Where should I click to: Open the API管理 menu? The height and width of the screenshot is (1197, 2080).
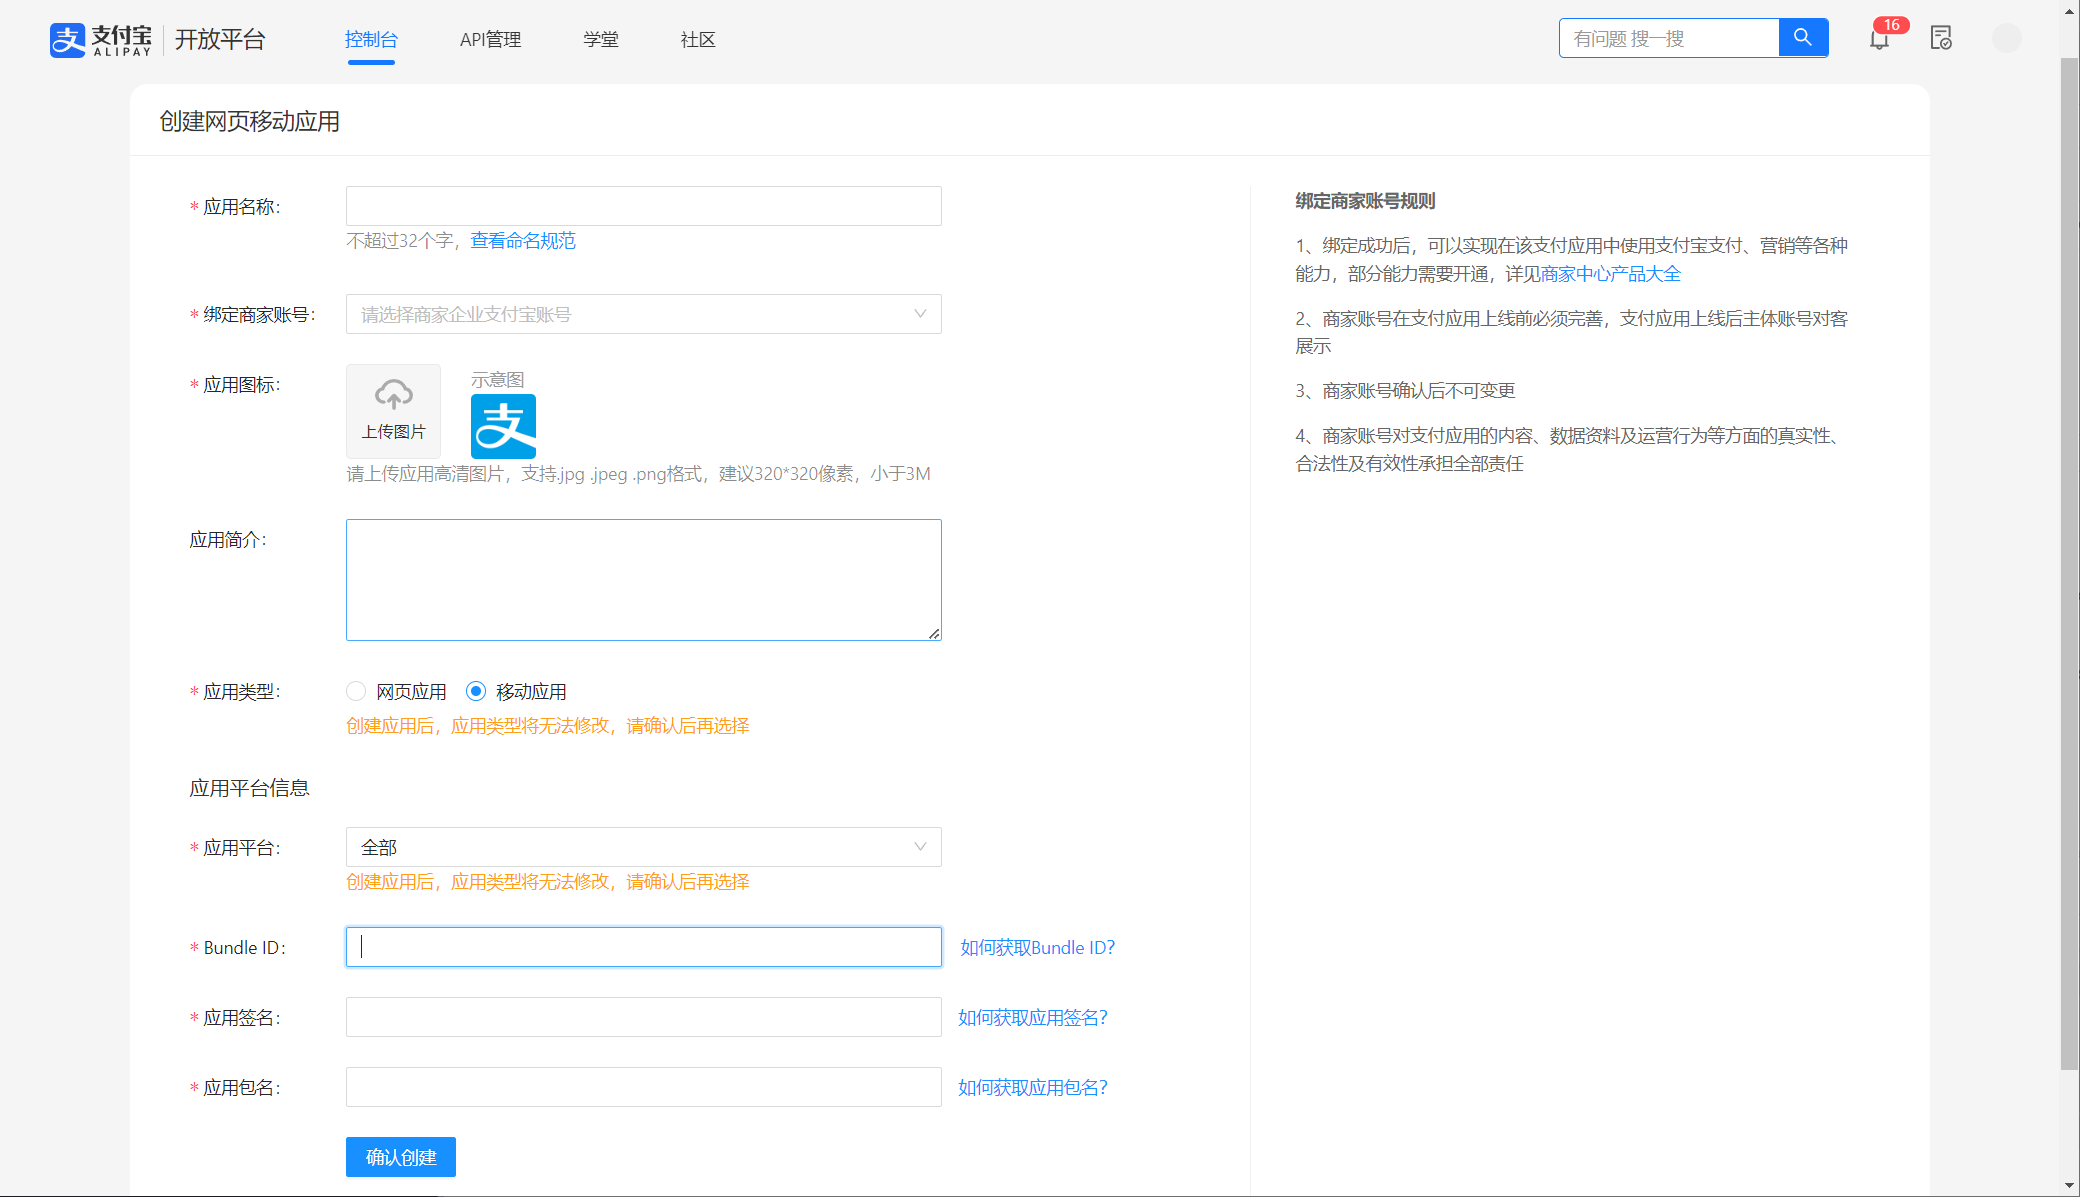click(x=490, y=39)
